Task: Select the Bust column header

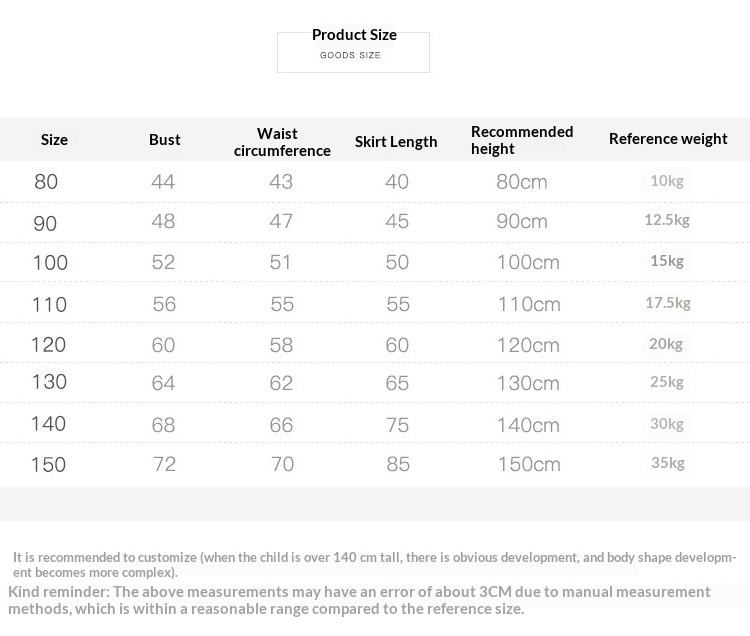Action: pos(165,140)
